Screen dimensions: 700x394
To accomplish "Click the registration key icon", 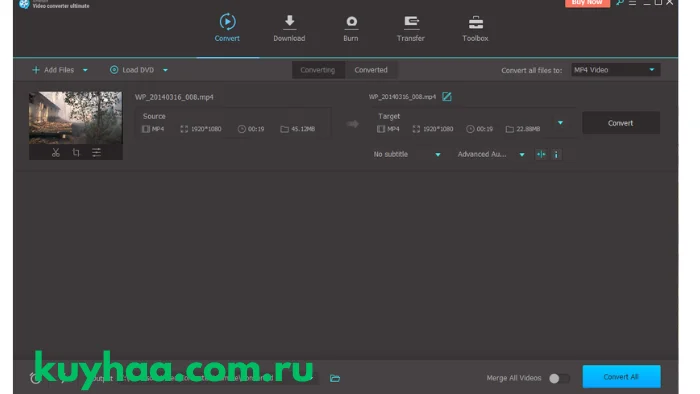I will pyautogui.click(x=620, y=3).
